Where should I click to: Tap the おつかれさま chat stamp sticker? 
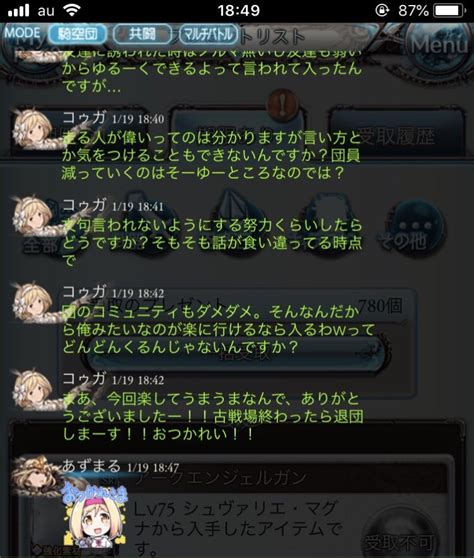[x=94, y=516]
